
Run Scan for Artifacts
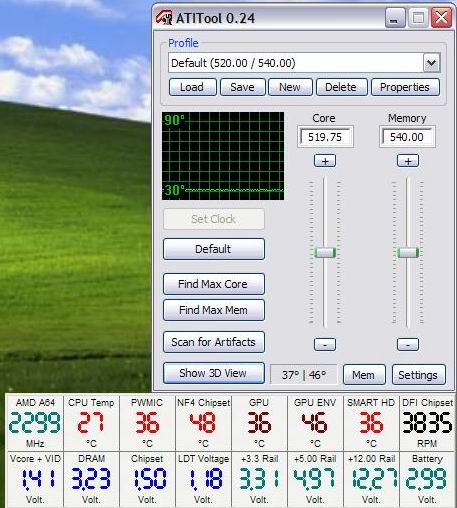(x=214, y=342)
